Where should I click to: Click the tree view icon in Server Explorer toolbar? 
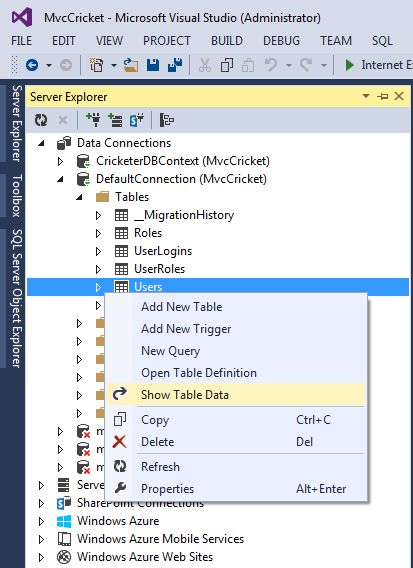pyautogui.click(x=167, y=120)
